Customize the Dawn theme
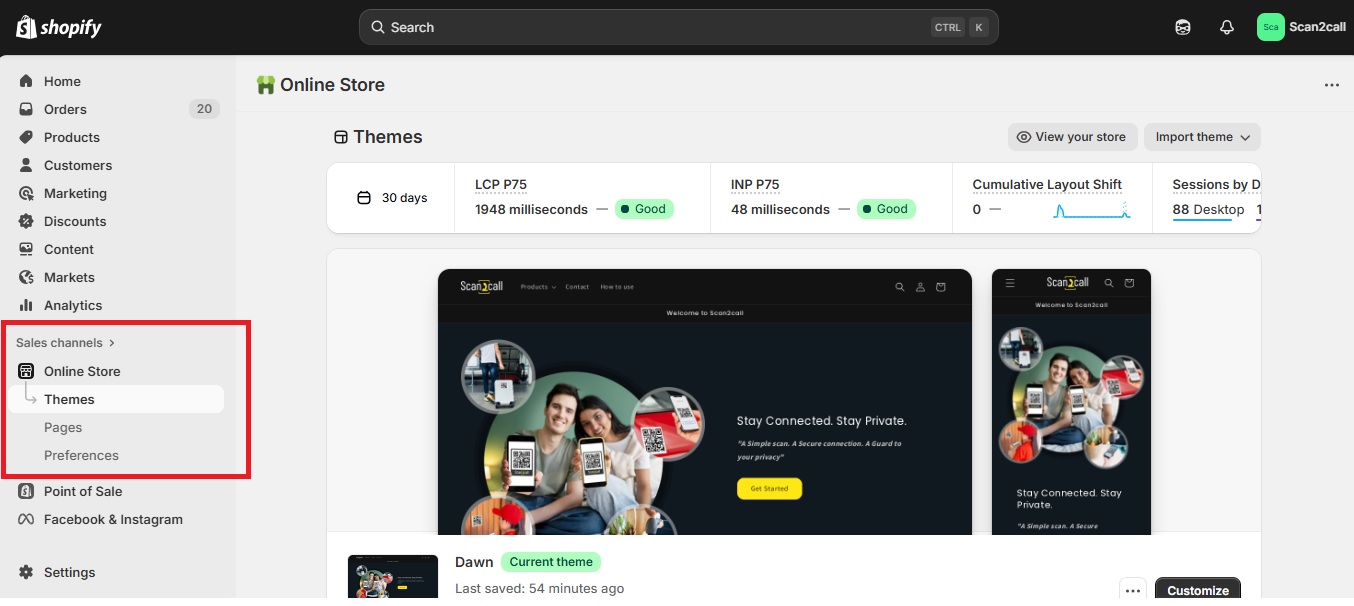The image size is (1354, 606). pyautogui.click(x=1198, y=590)
